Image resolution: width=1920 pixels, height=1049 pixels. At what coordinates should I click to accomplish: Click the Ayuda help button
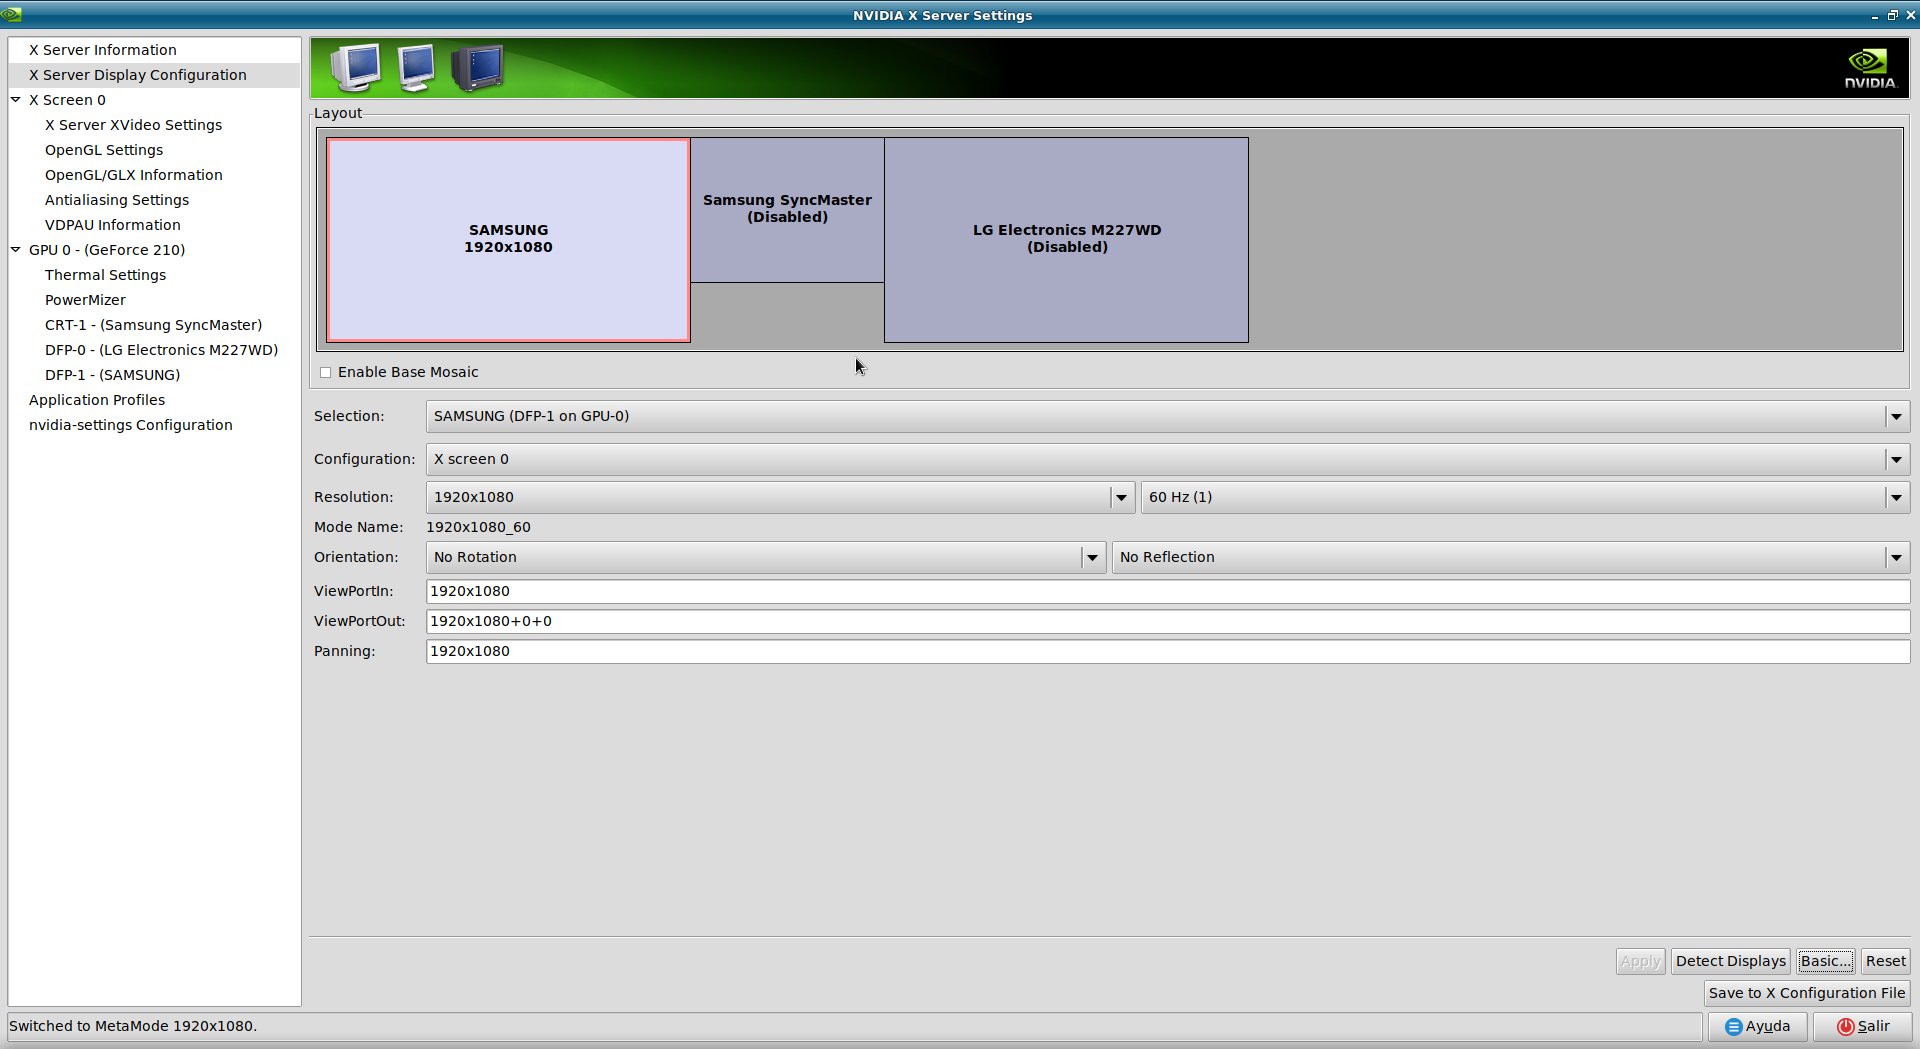(x=1757, y=1027)
